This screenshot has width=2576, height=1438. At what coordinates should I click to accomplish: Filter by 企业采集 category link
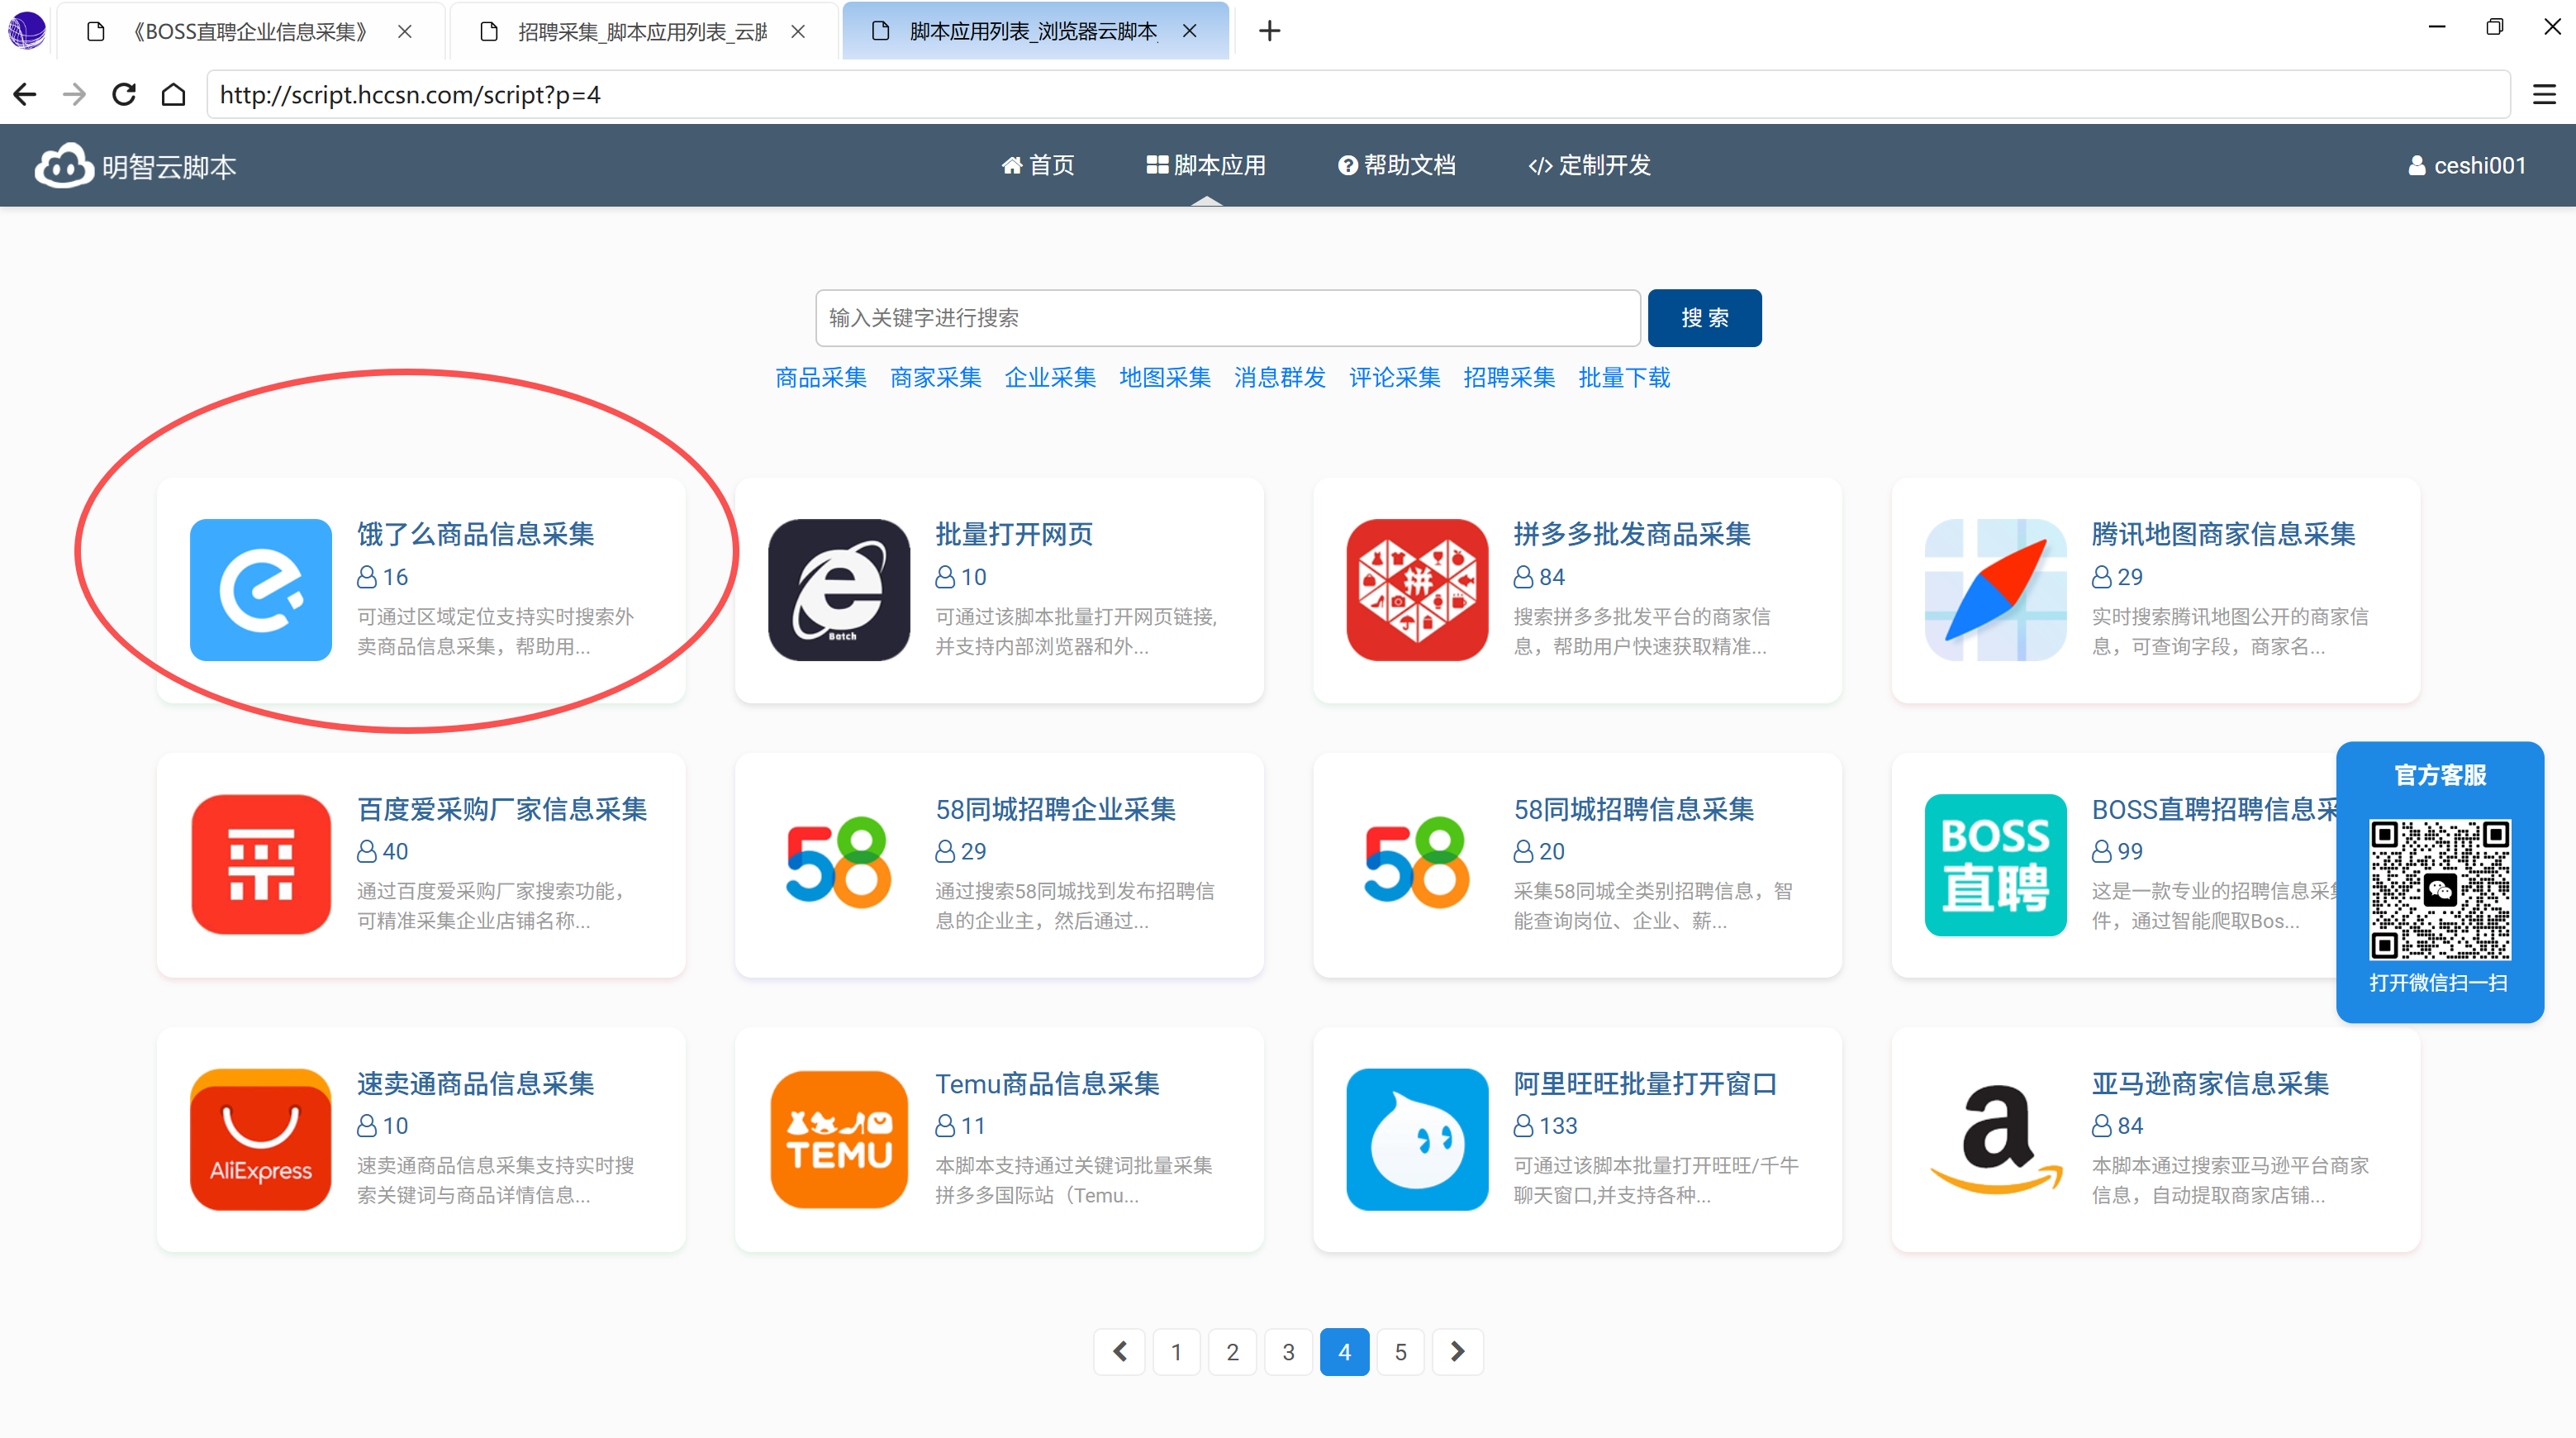[1050, 377]
